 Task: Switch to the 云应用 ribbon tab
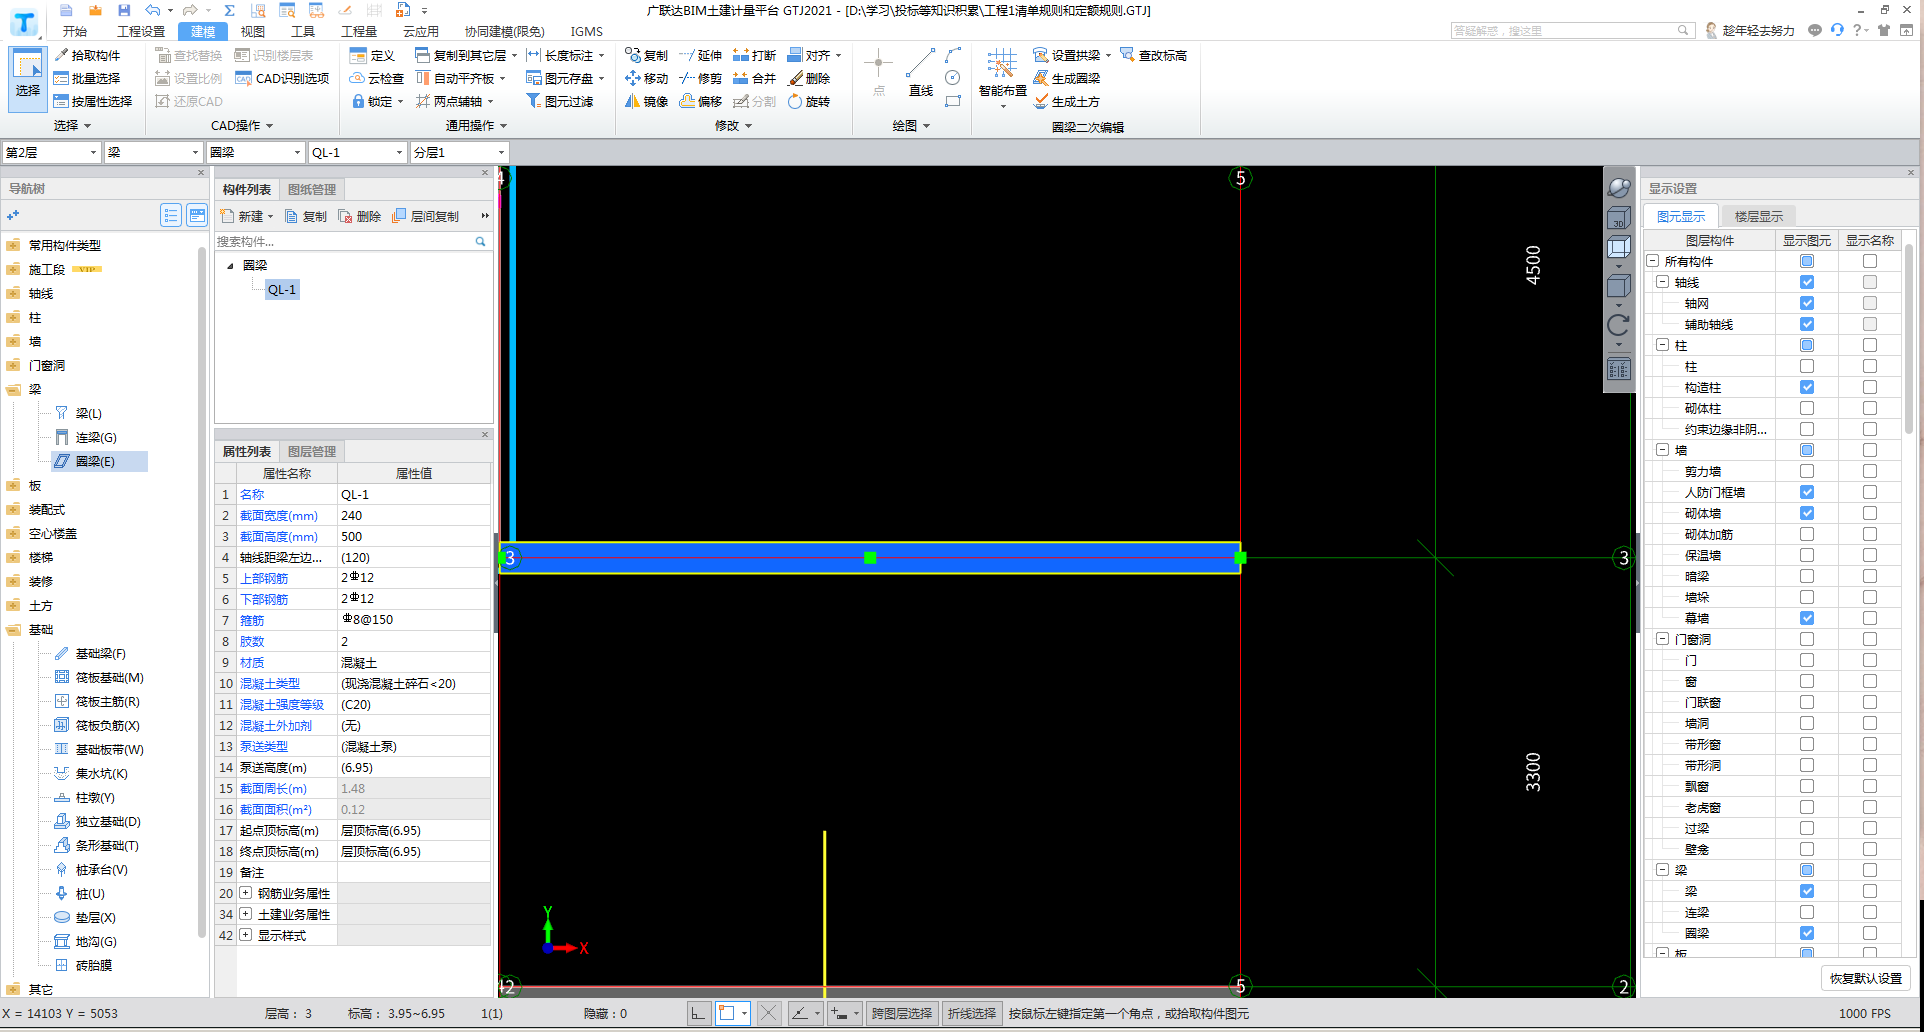coord(421,31)
